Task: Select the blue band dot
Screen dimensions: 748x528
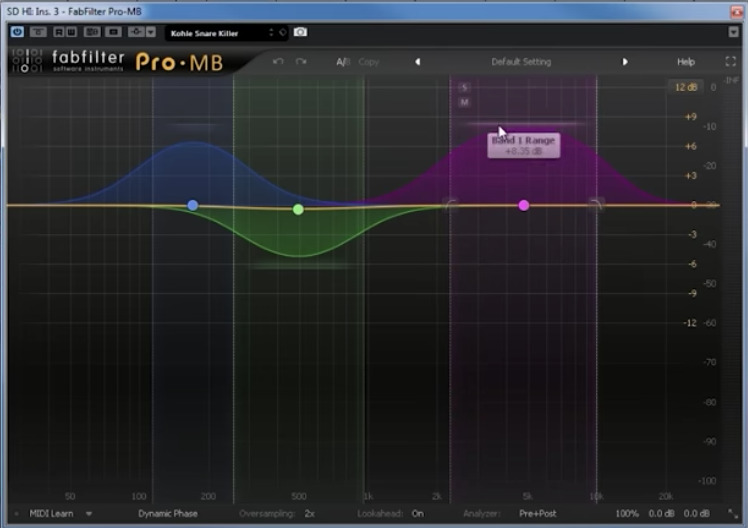Action: coord(193,205)
